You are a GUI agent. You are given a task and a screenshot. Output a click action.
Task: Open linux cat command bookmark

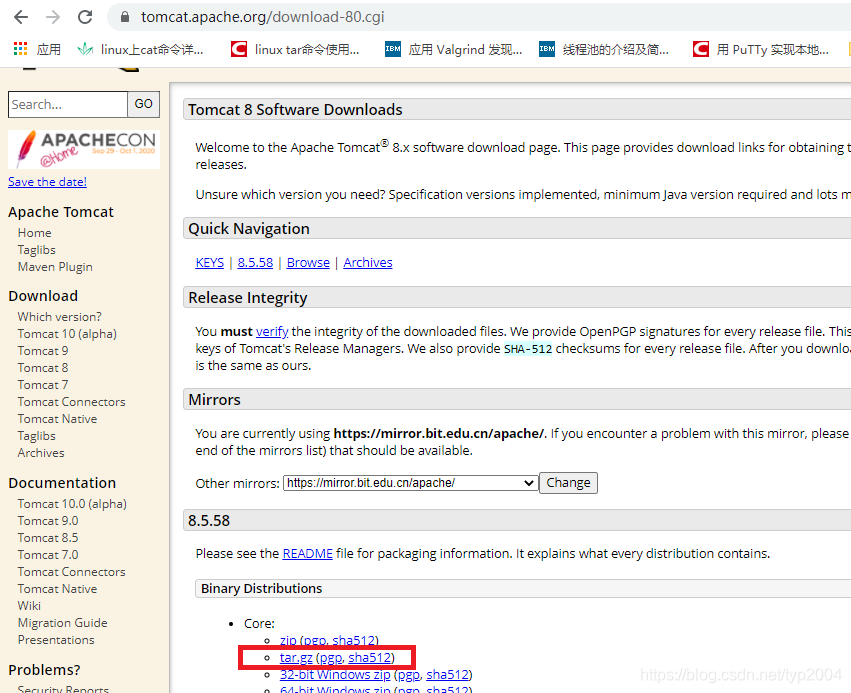141,49
